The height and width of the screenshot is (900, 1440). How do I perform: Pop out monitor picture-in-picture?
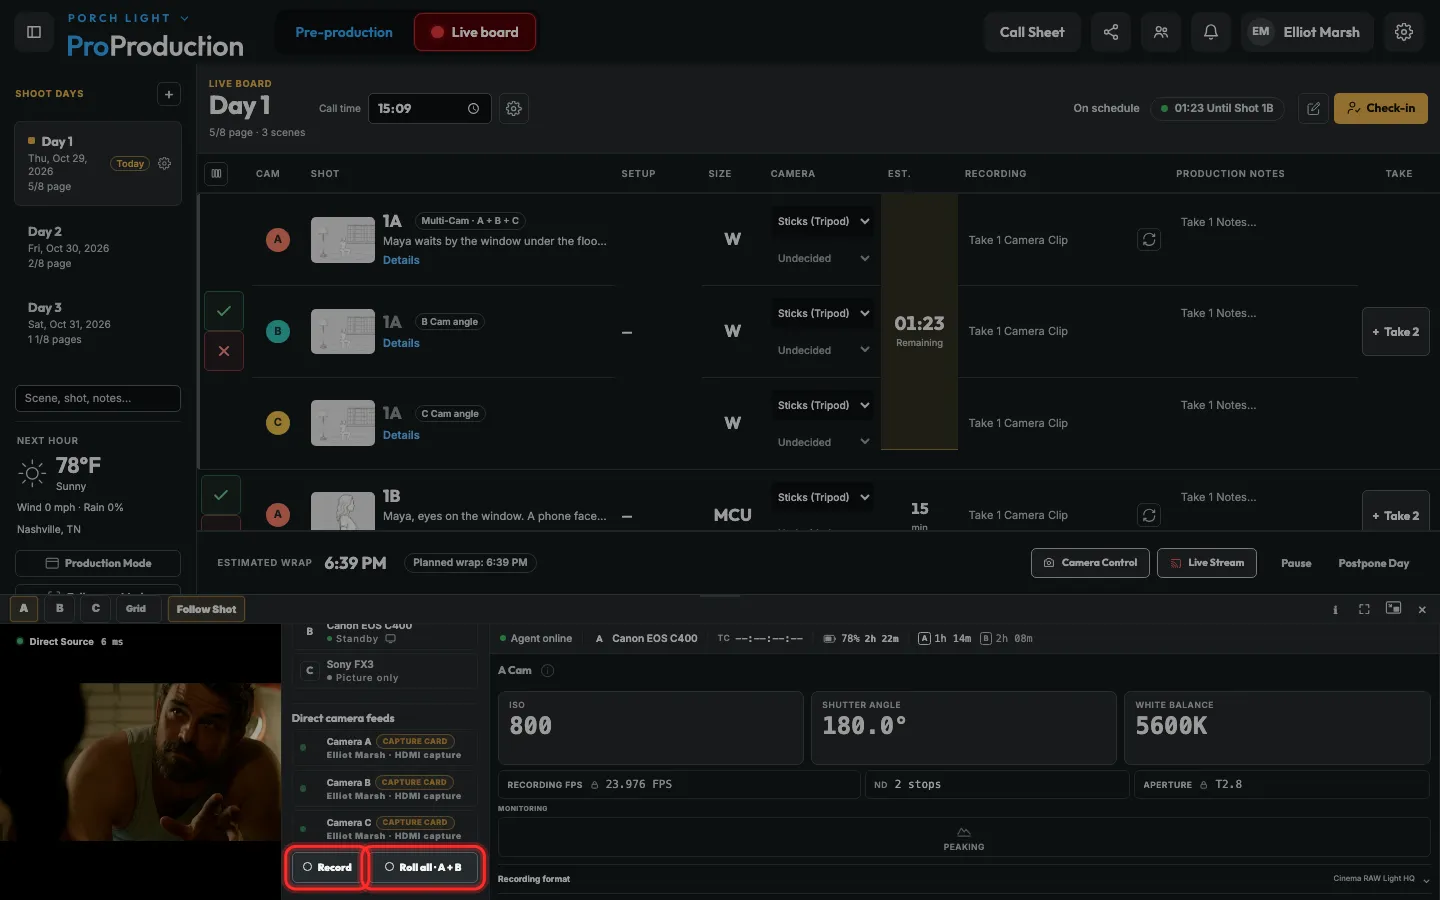tap(1393, 608)
